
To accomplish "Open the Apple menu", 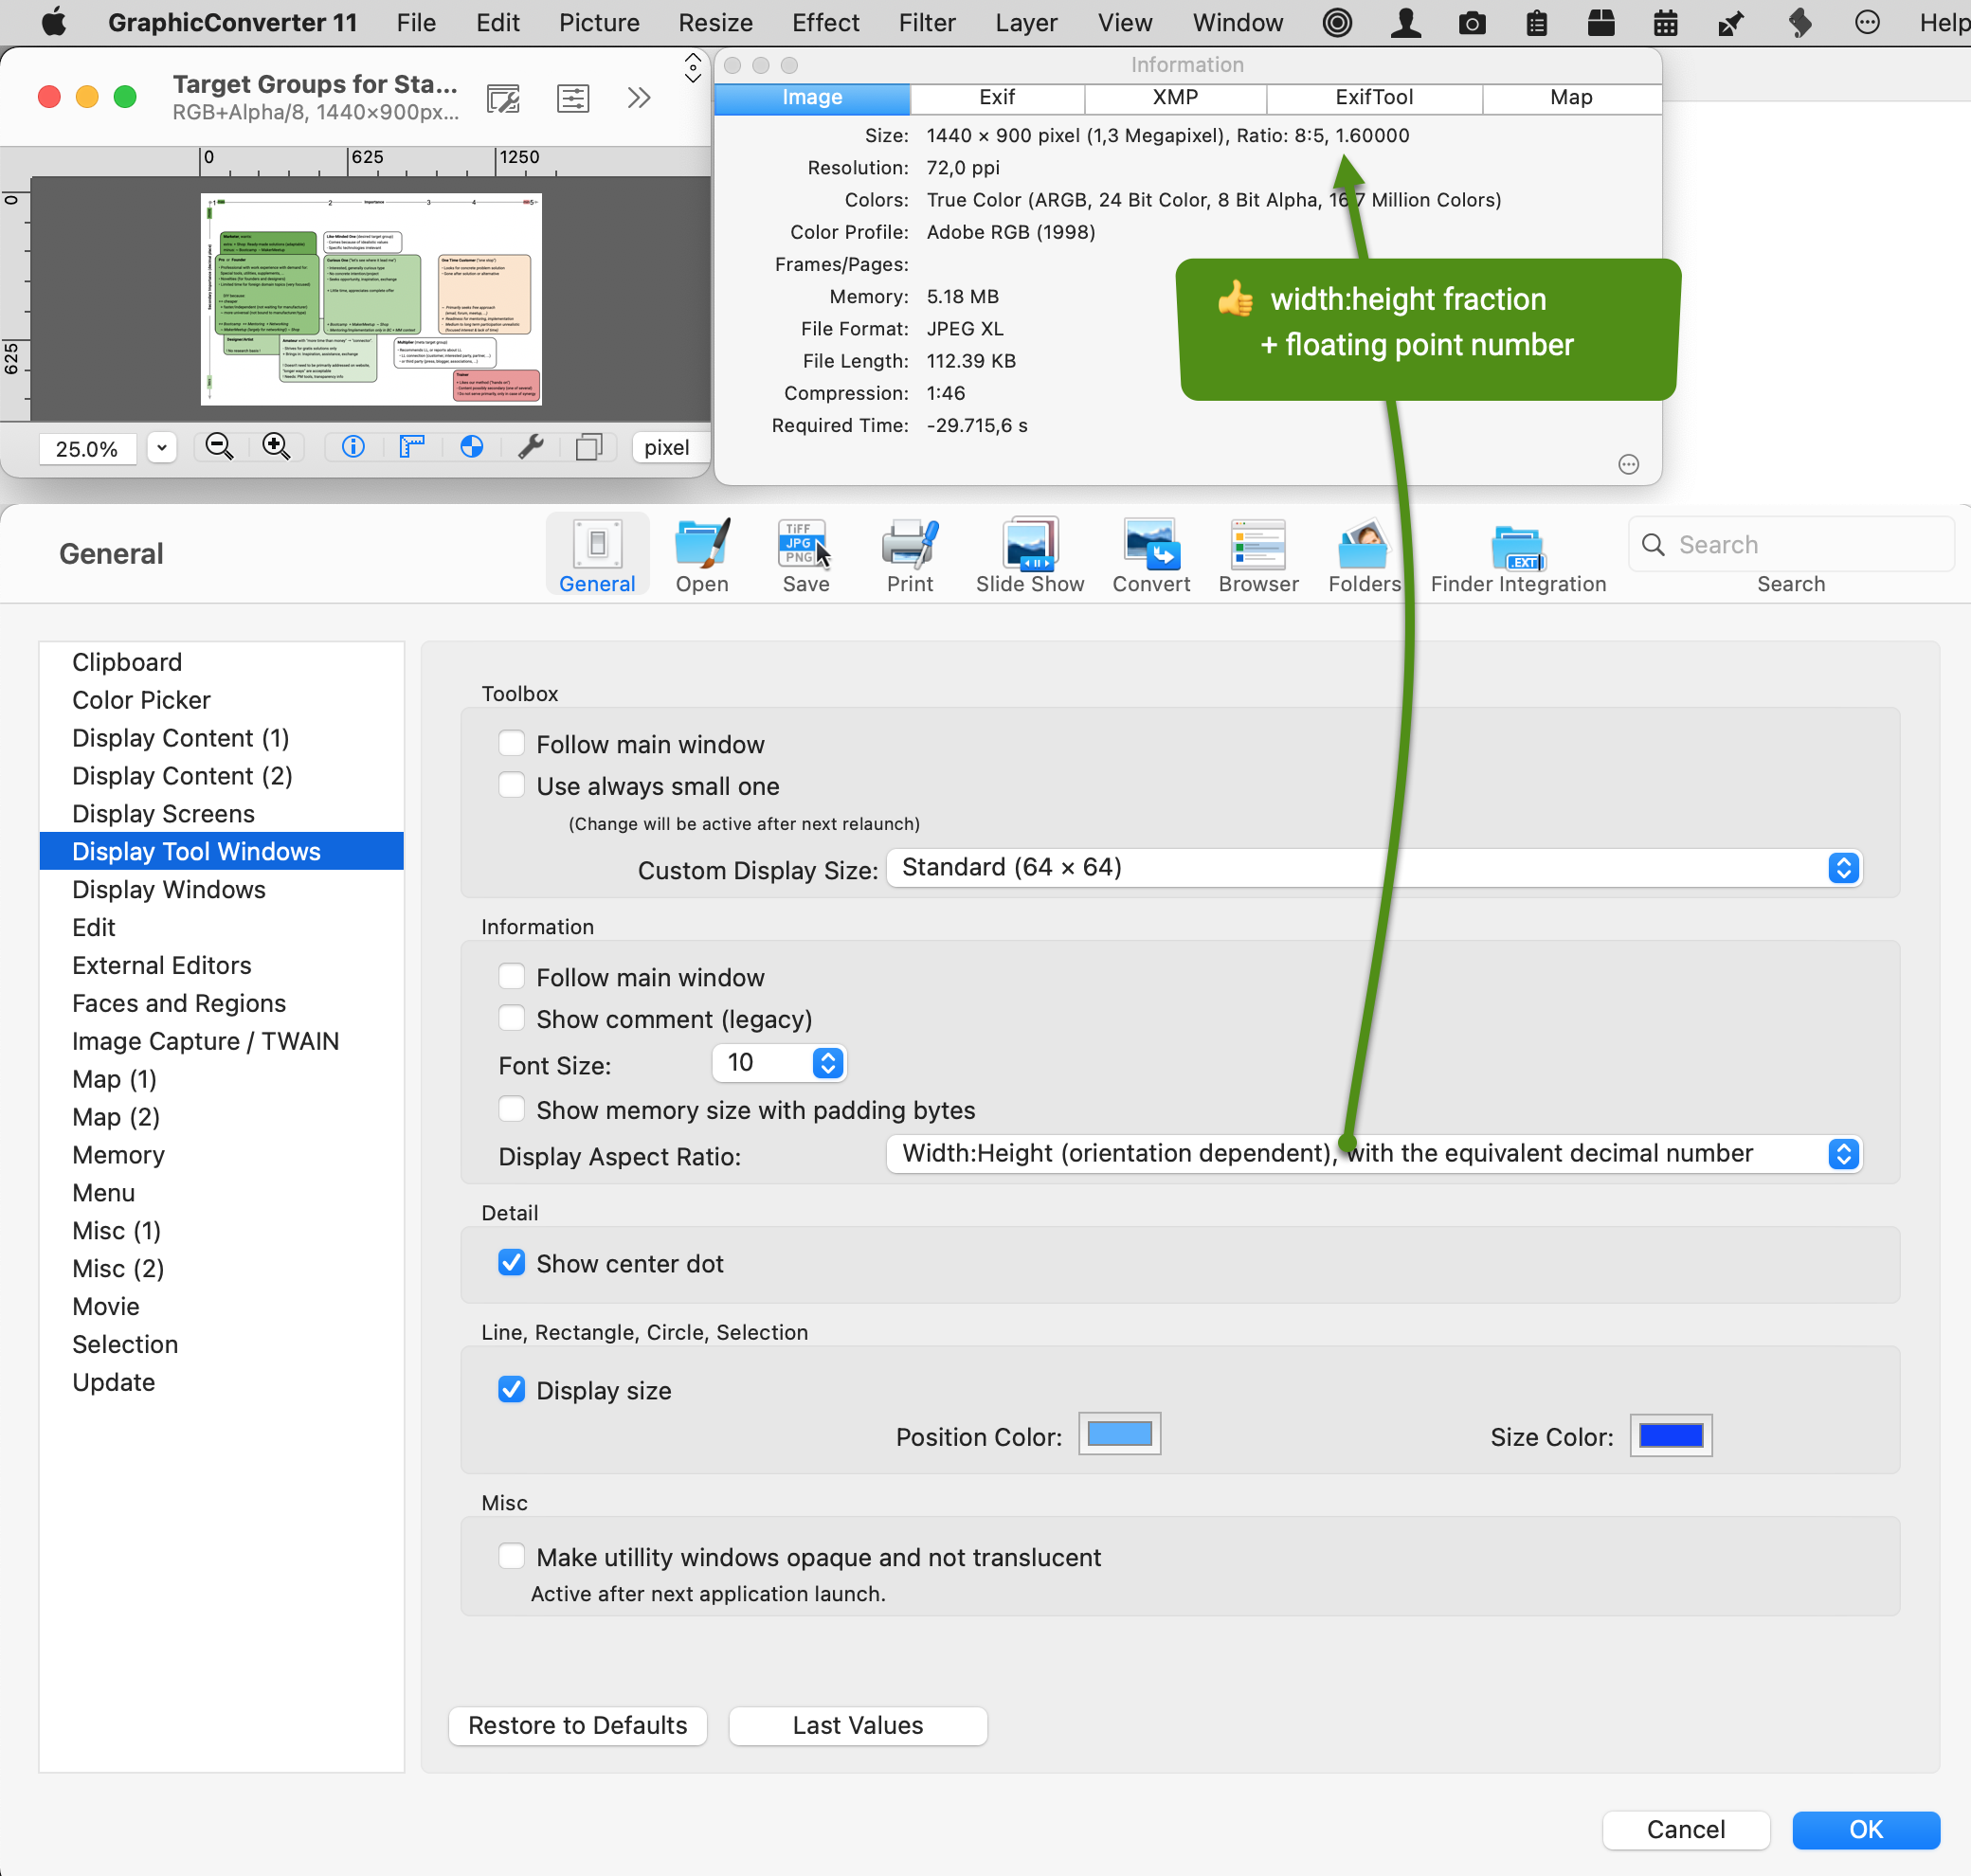I will tap(54, 22).
